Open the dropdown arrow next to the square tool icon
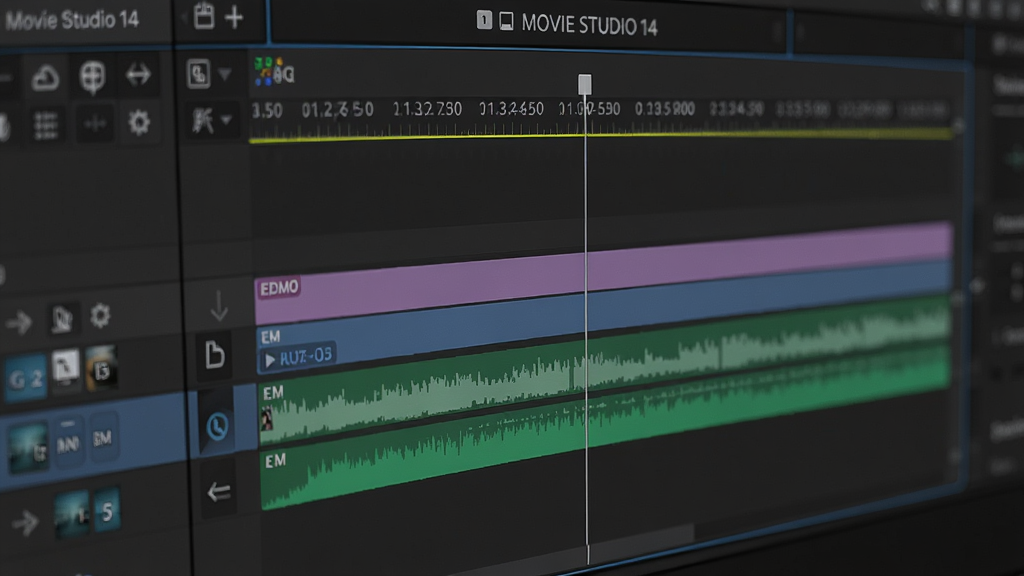 tap(225, 74)
